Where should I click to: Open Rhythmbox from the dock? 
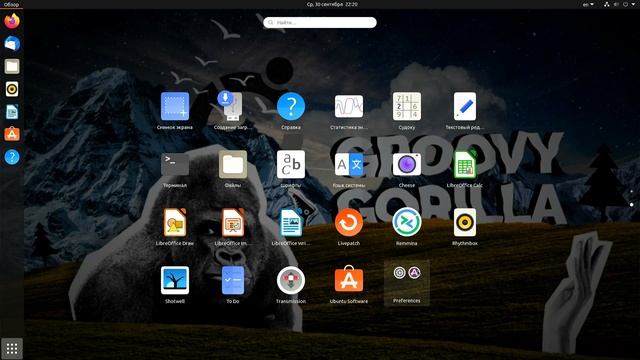pos(12,89)
